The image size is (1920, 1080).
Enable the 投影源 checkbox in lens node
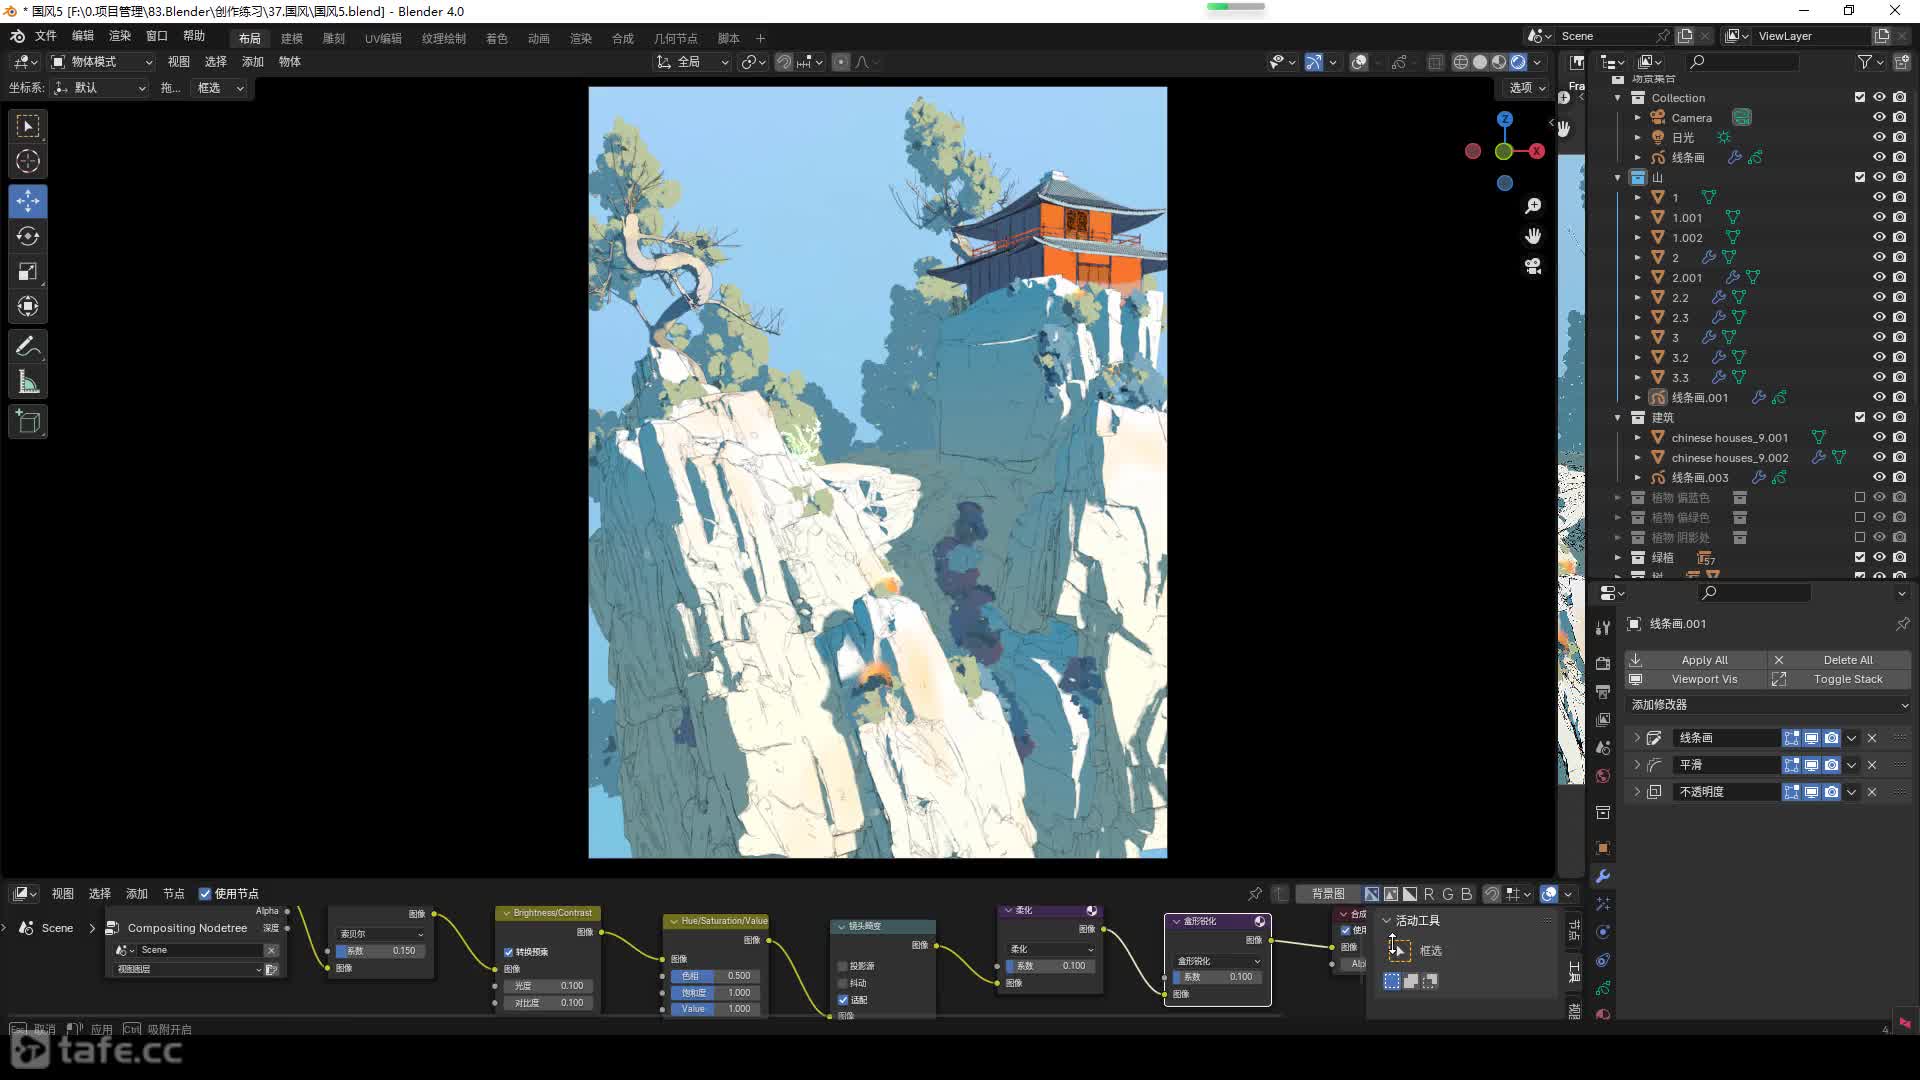(843, 966)
